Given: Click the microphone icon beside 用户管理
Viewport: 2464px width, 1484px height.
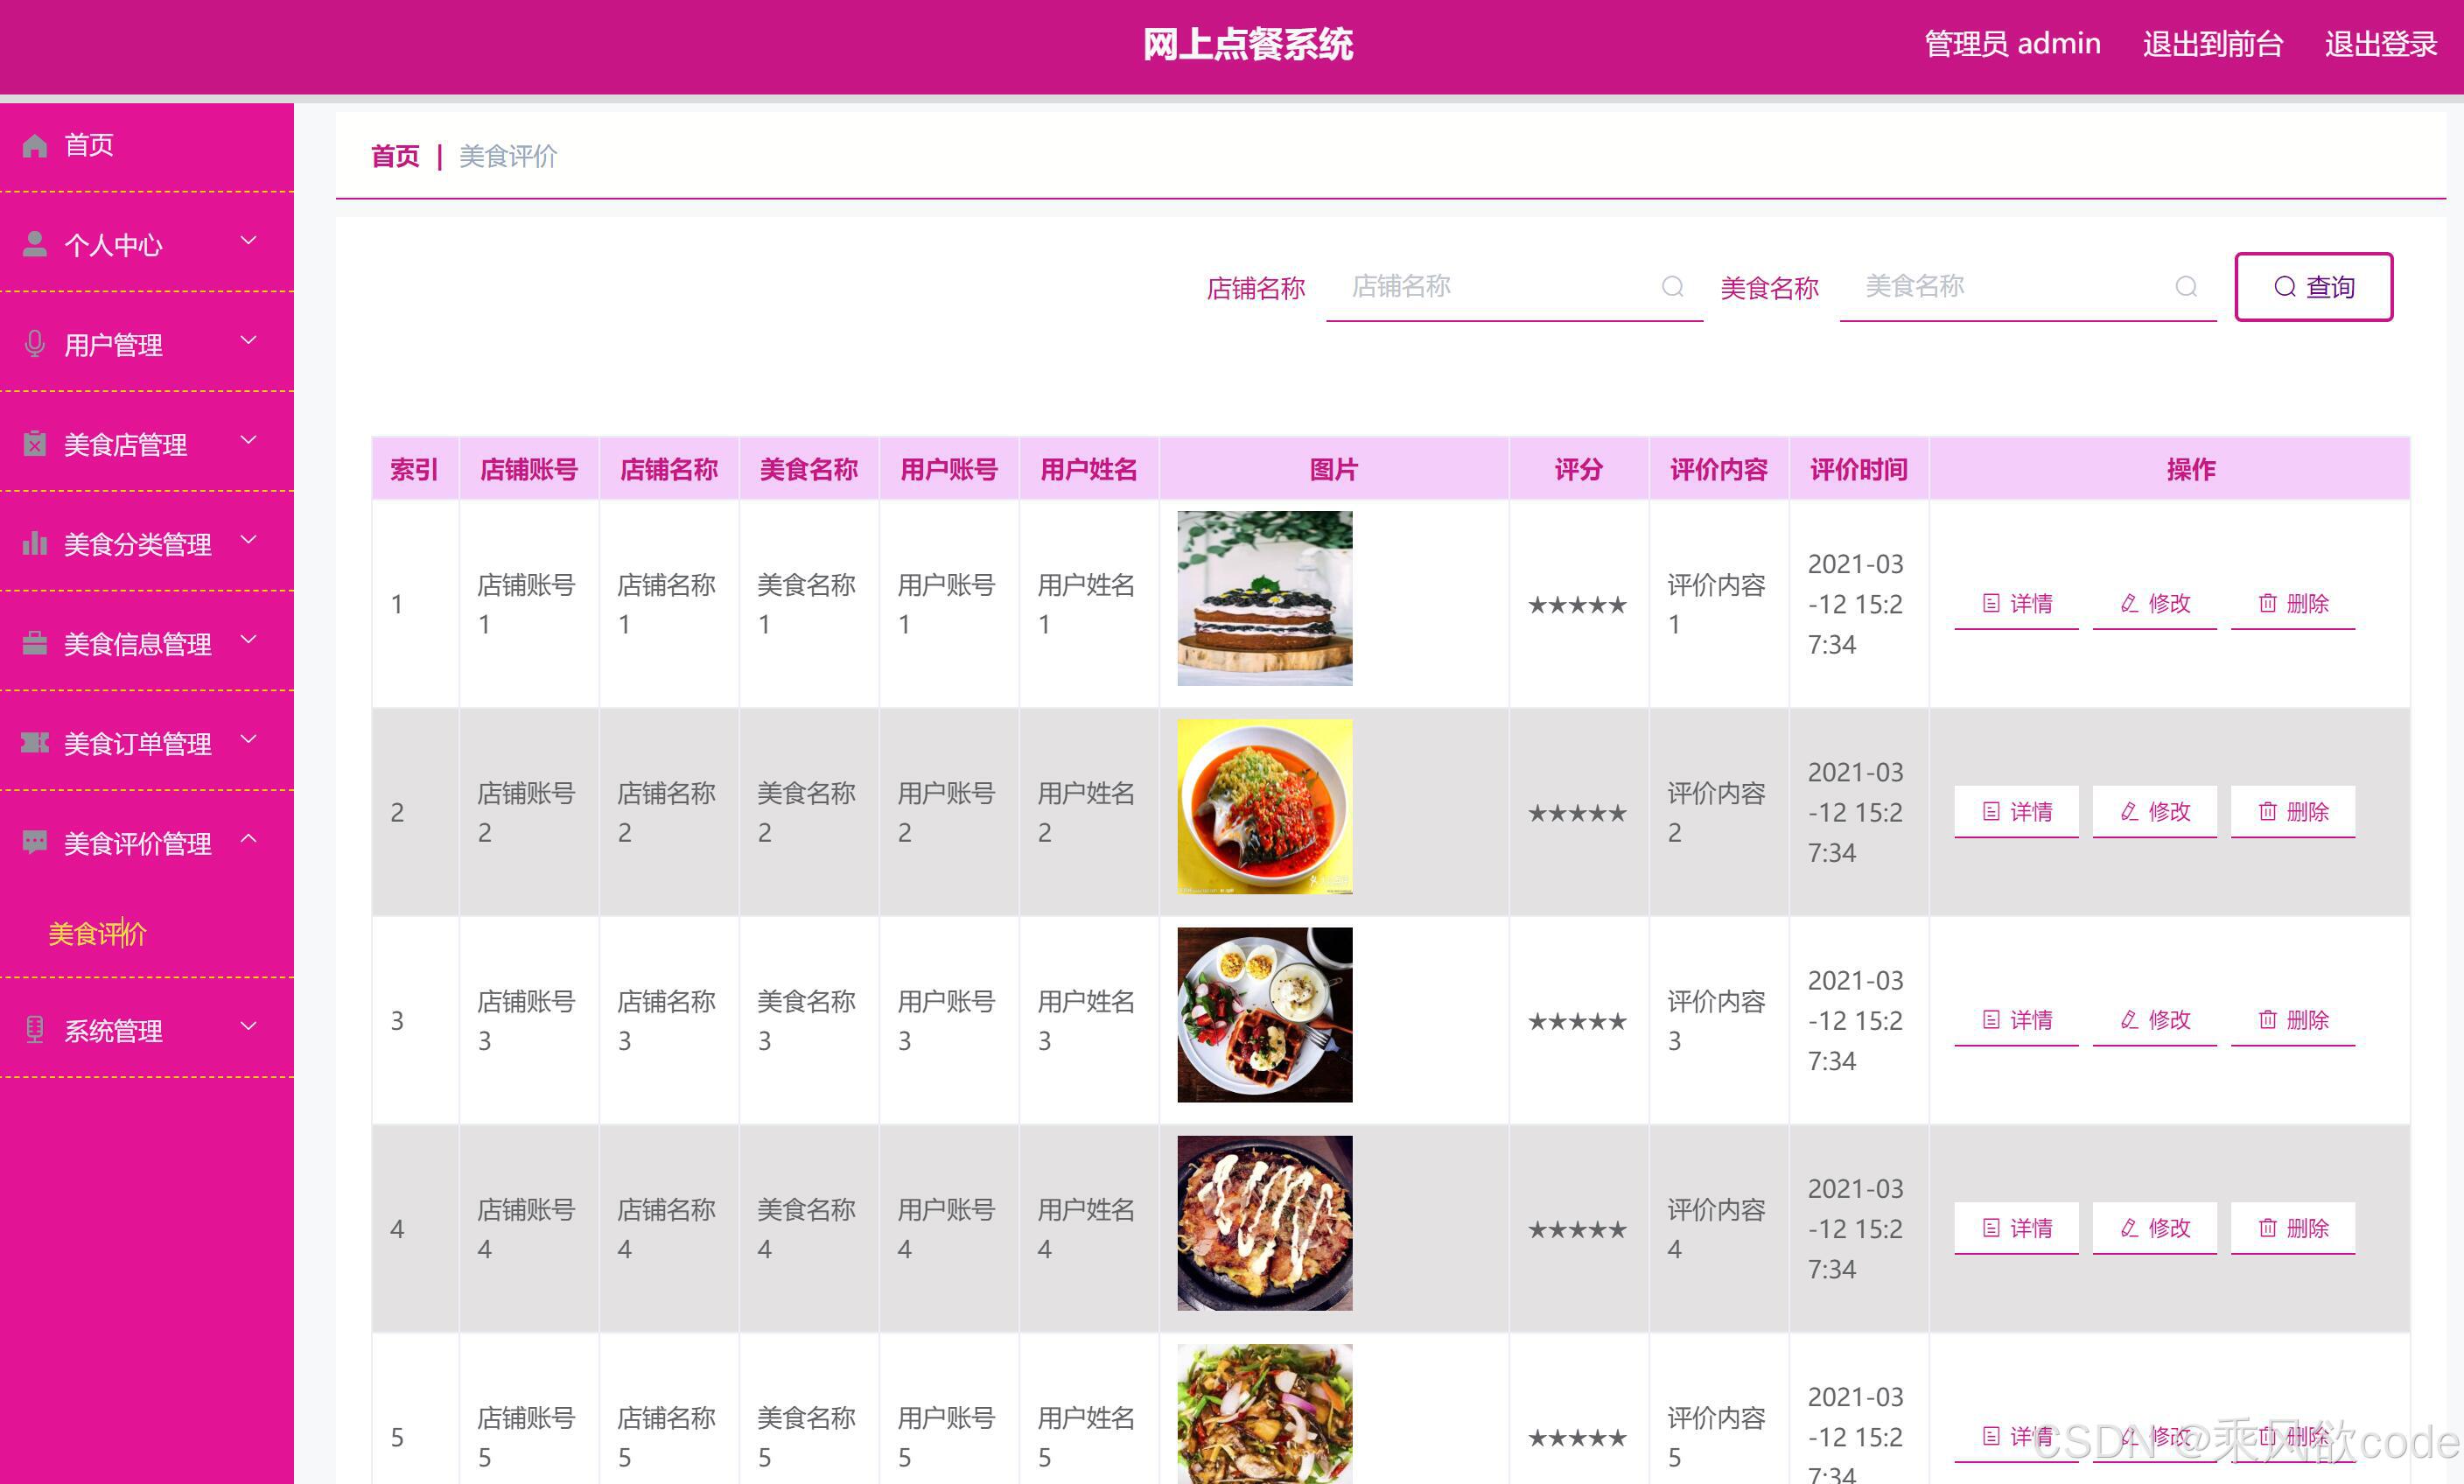Looking at the screenshot, I should click(35, 344).
